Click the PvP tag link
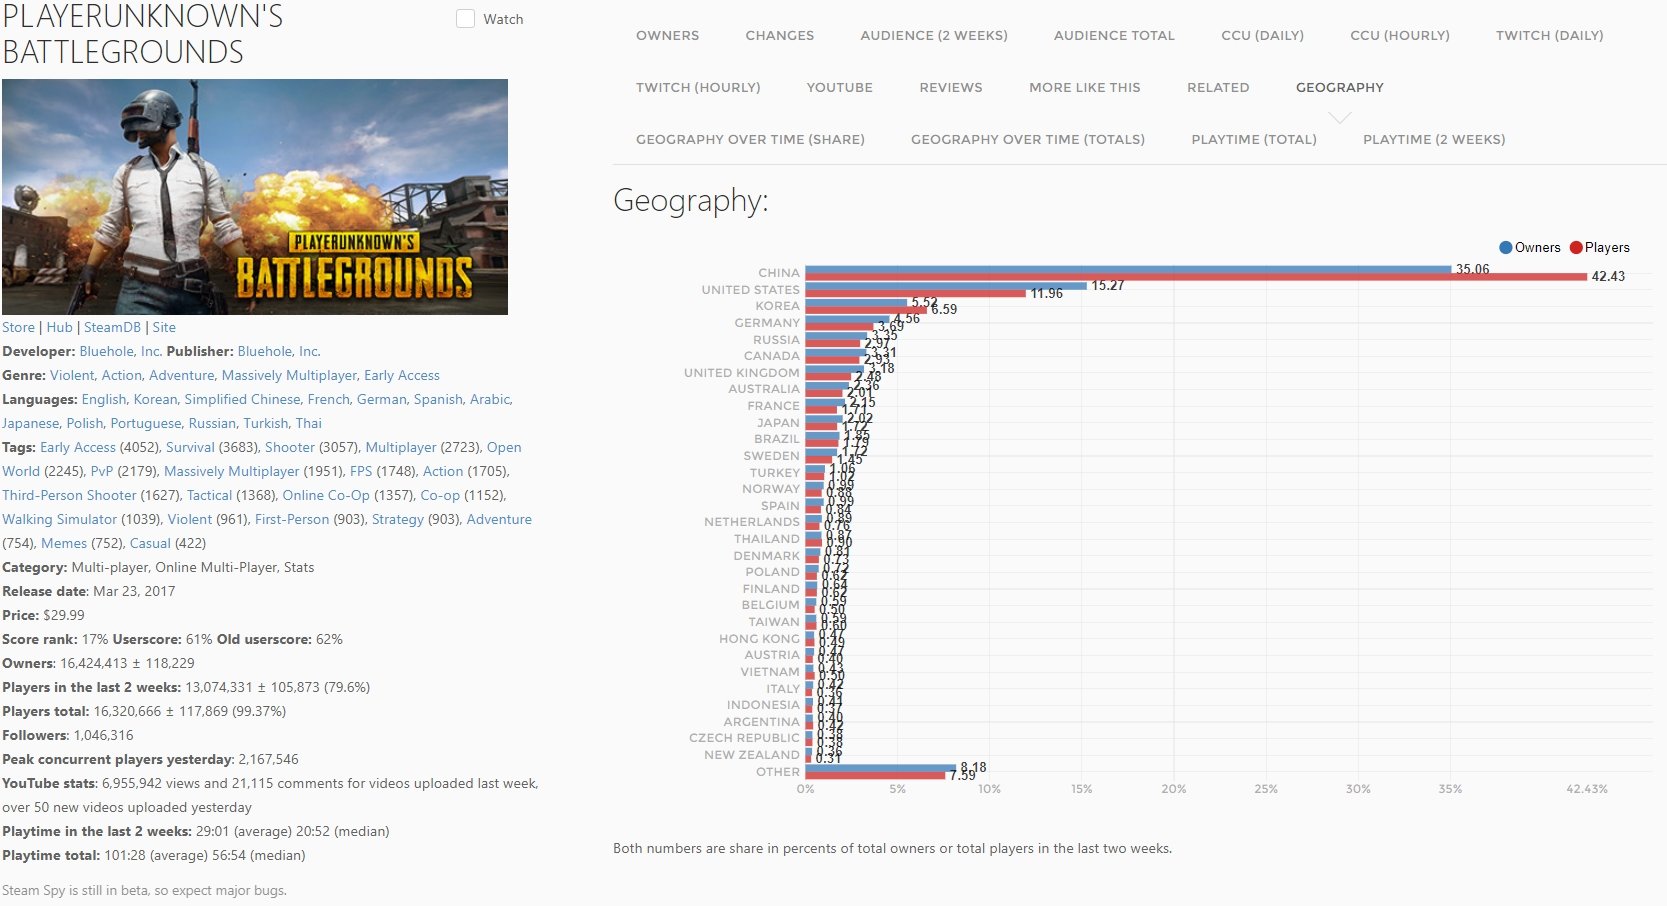 tap(102, 471)
